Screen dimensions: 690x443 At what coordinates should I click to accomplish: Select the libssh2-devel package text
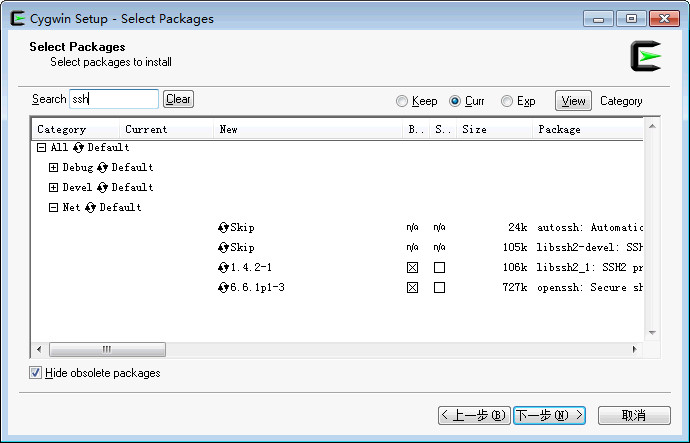click(590, 247)
